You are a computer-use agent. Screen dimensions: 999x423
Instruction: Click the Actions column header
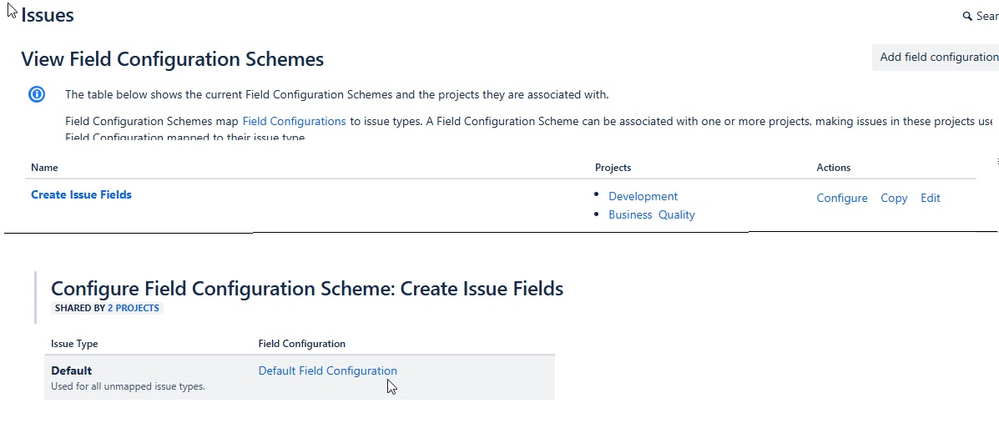pyautogui.click(x=833, y=167)
